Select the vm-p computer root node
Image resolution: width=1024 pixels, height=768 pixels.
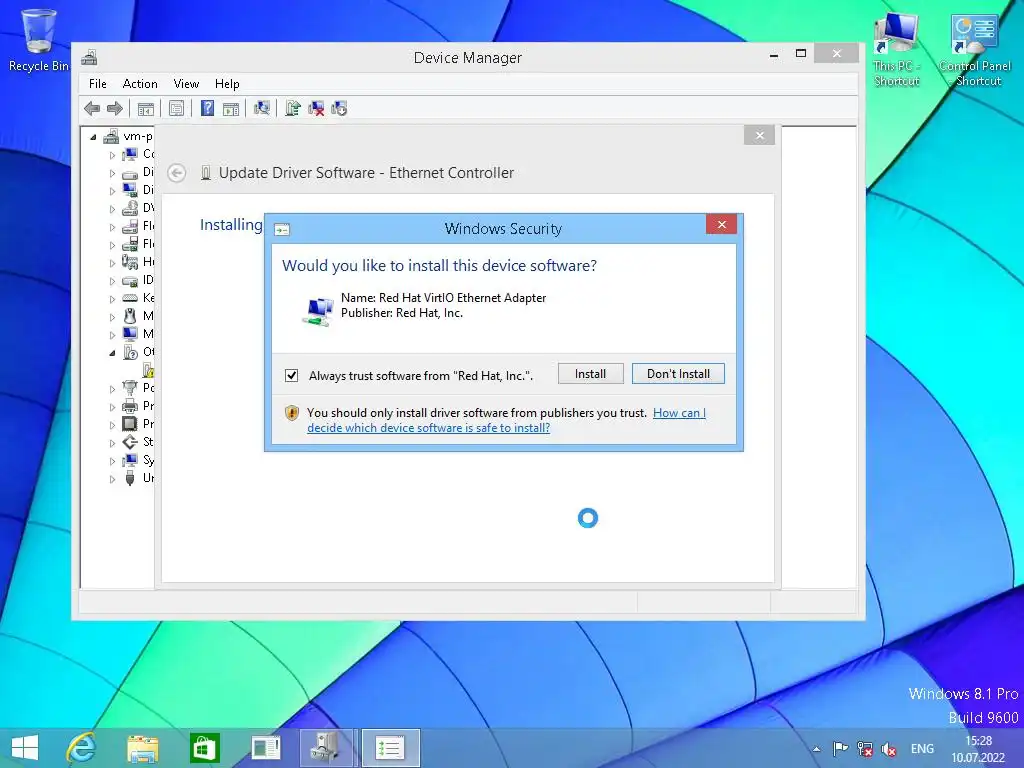point(129,136)
